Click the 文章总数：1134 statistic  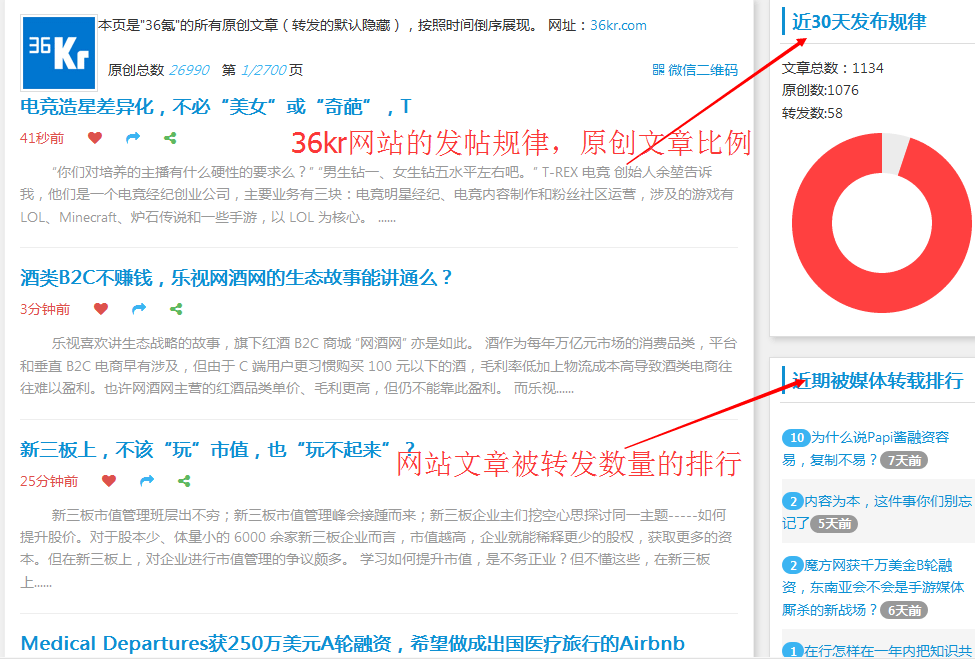point(833,68)
